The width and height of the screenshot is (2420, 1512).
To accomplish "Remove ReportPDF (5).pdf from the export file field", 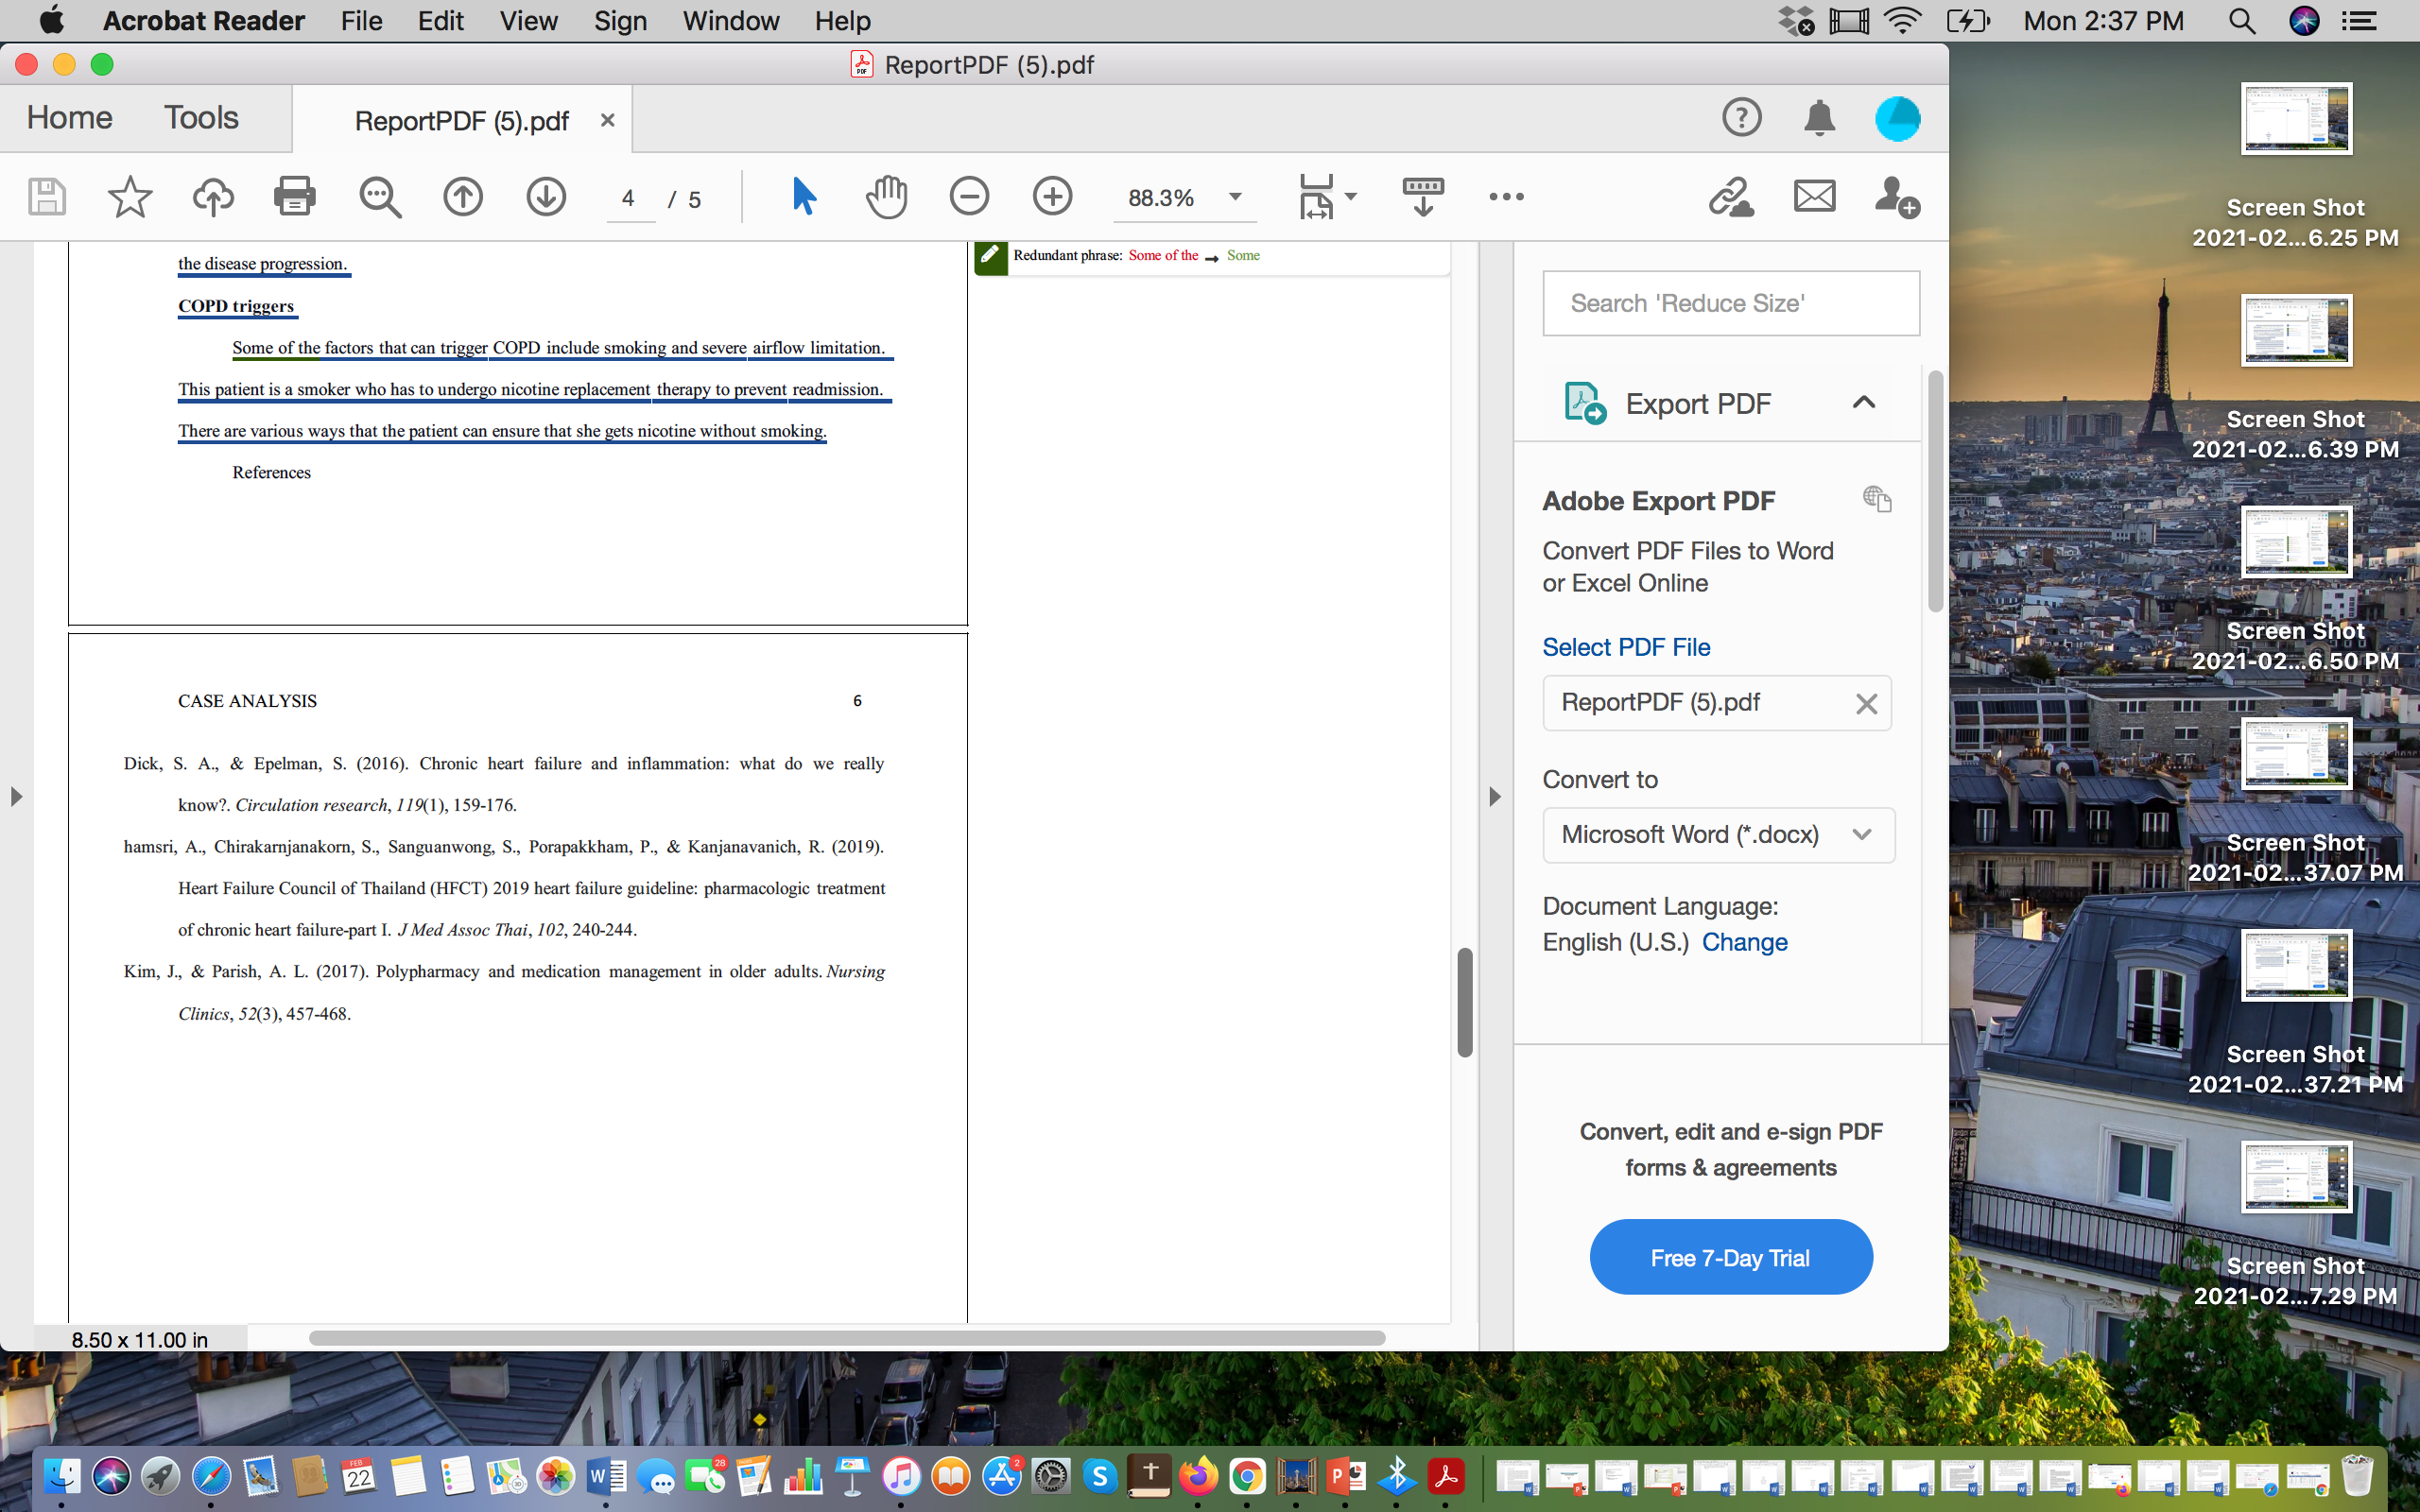I will (1866, 704).
